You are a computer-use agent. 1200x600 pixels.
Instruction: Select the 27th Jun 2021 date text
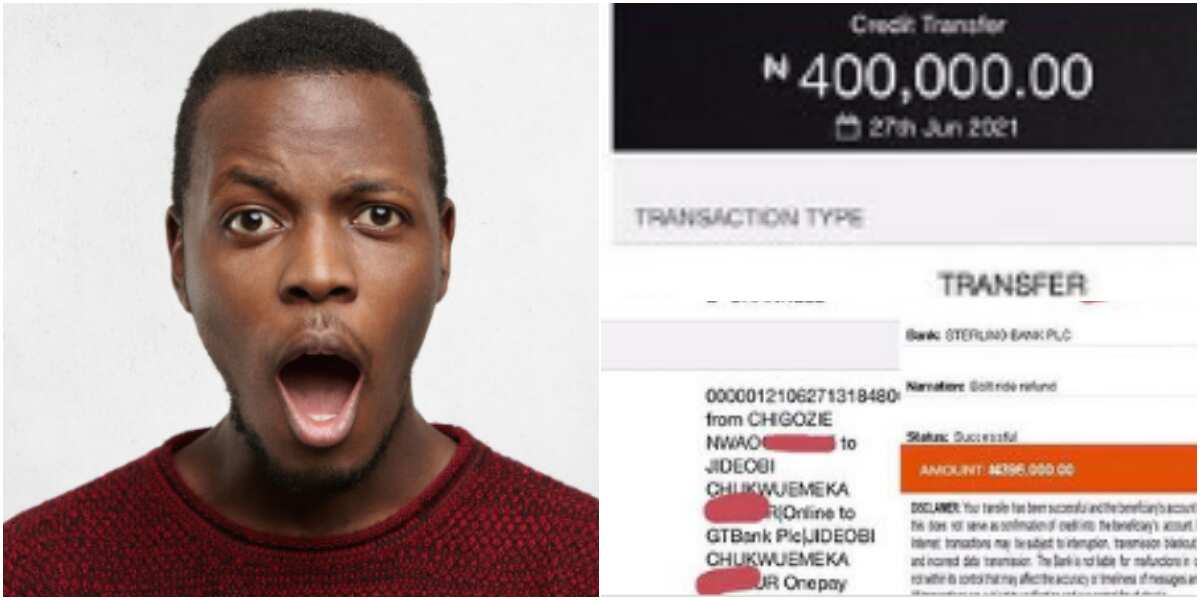(941, 128)
